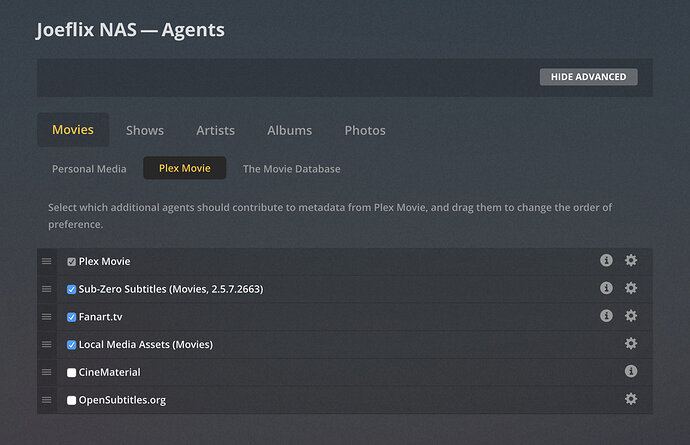Disable the Sub-Zero Subtitles checkbox

(72, 289)
